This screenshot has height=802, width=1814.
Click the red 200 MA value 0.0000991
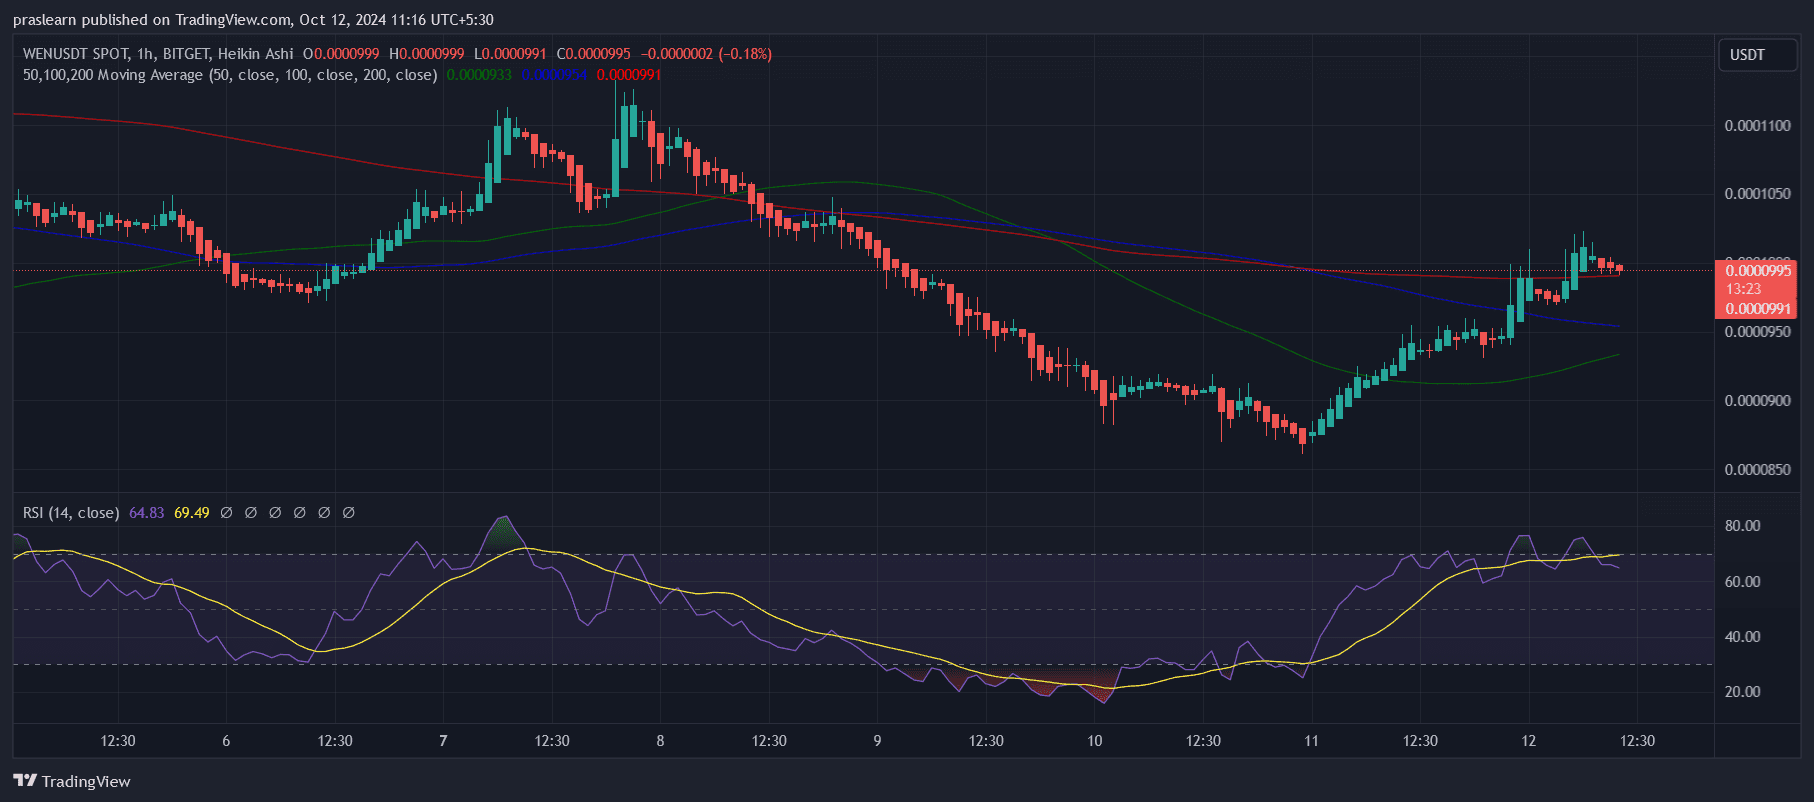(x=629, y=75)
